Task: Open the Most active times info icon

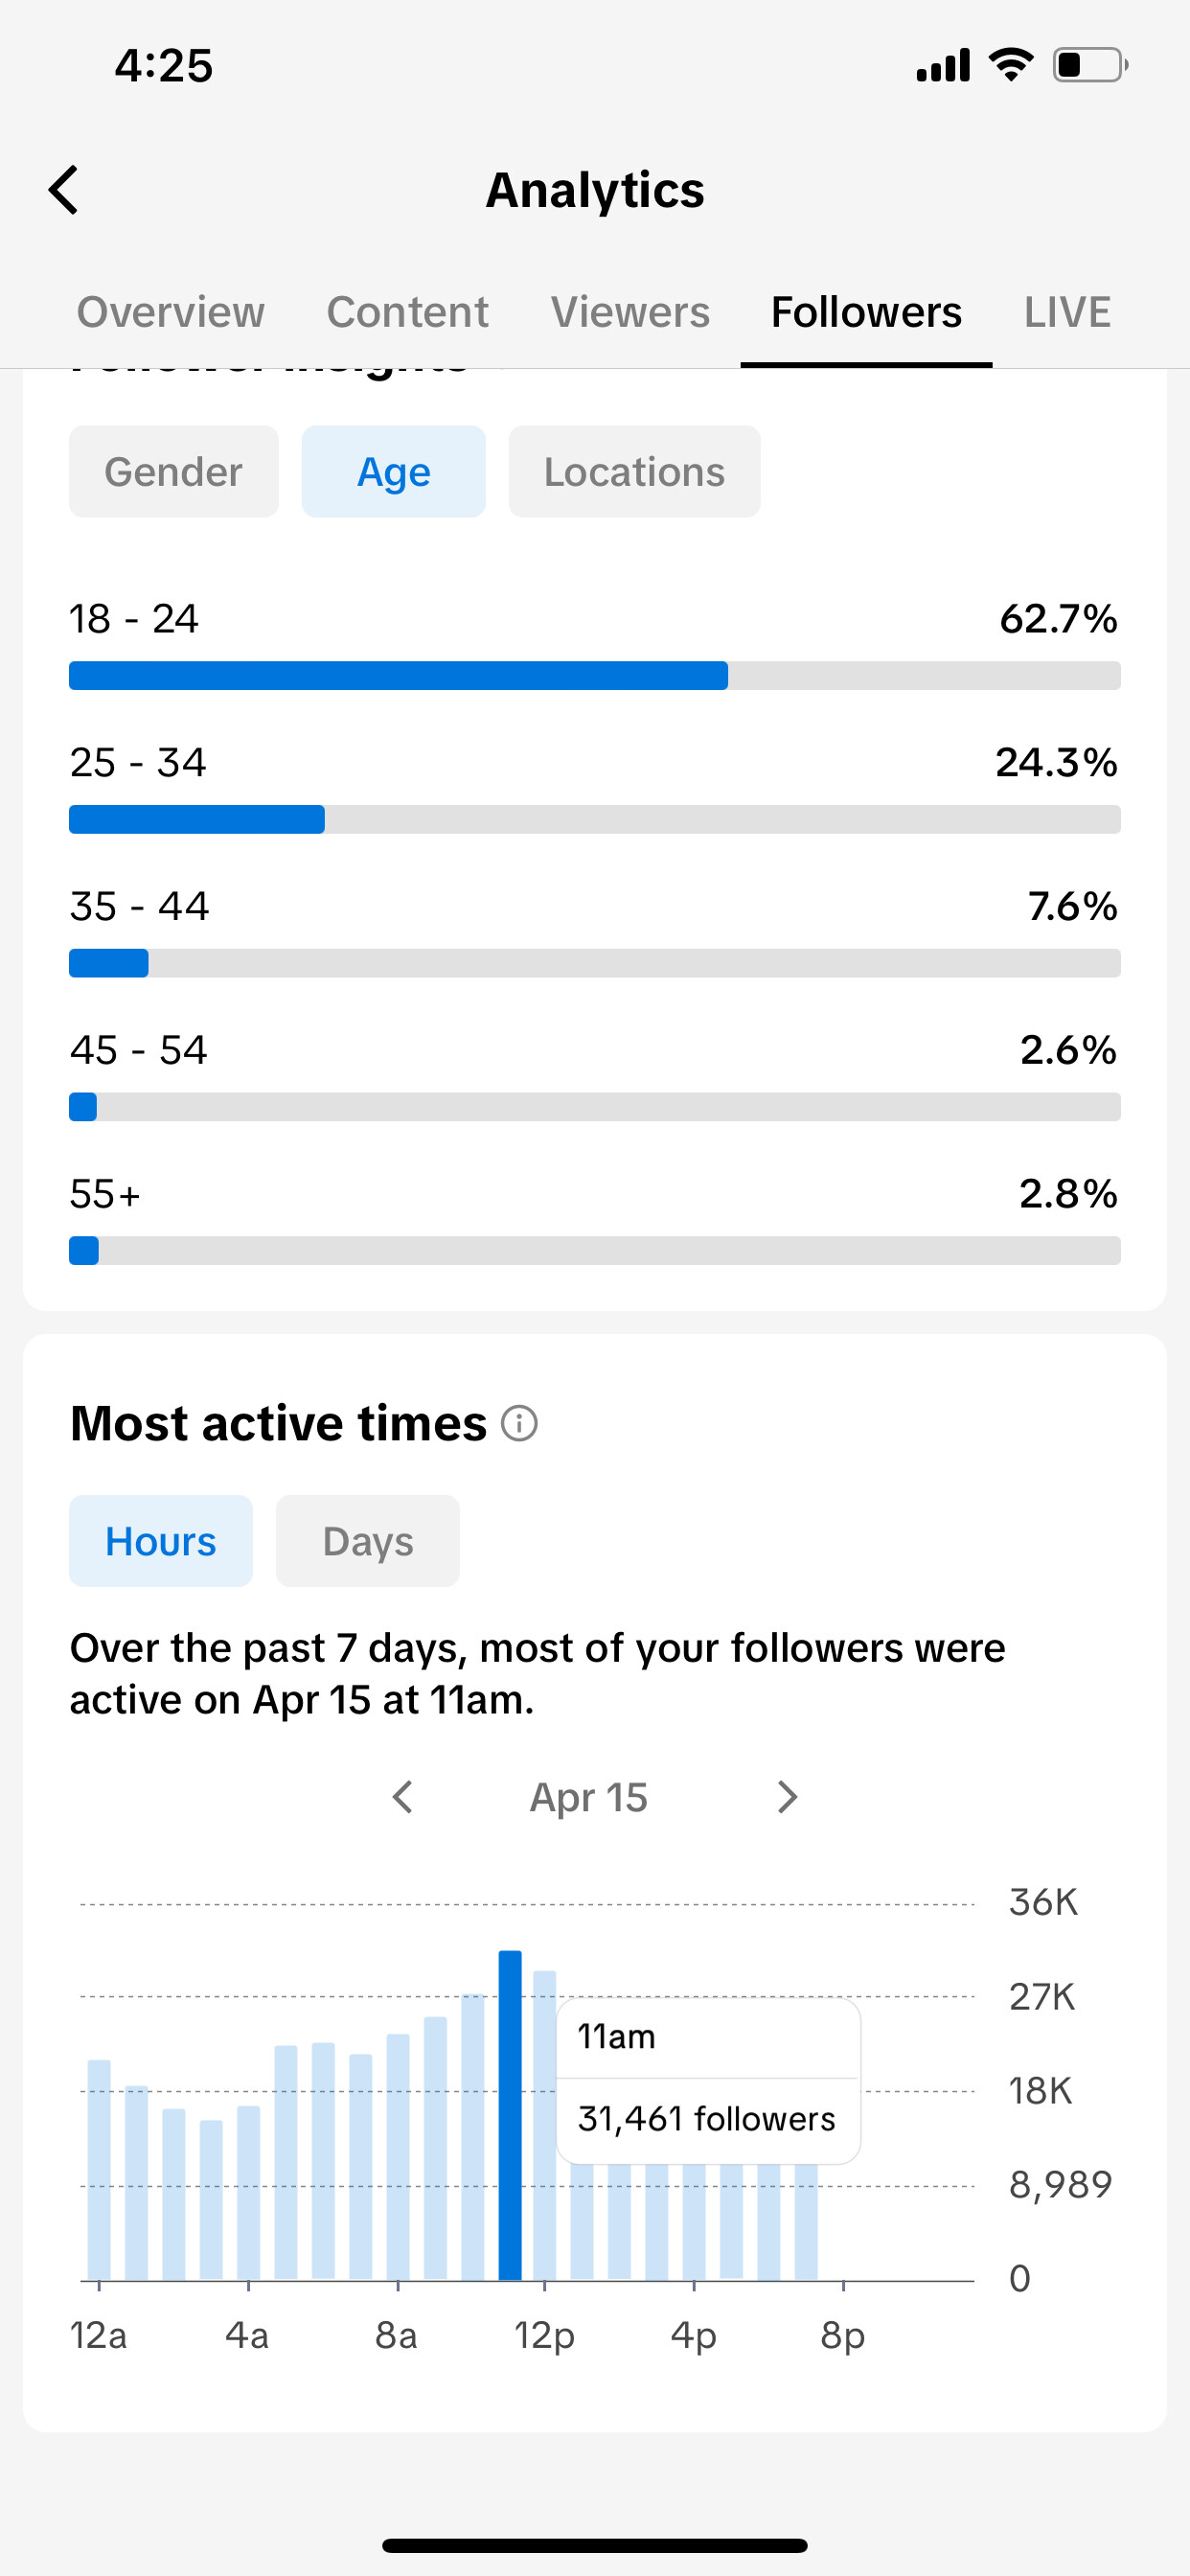Action: click(x=519, y=1423)
